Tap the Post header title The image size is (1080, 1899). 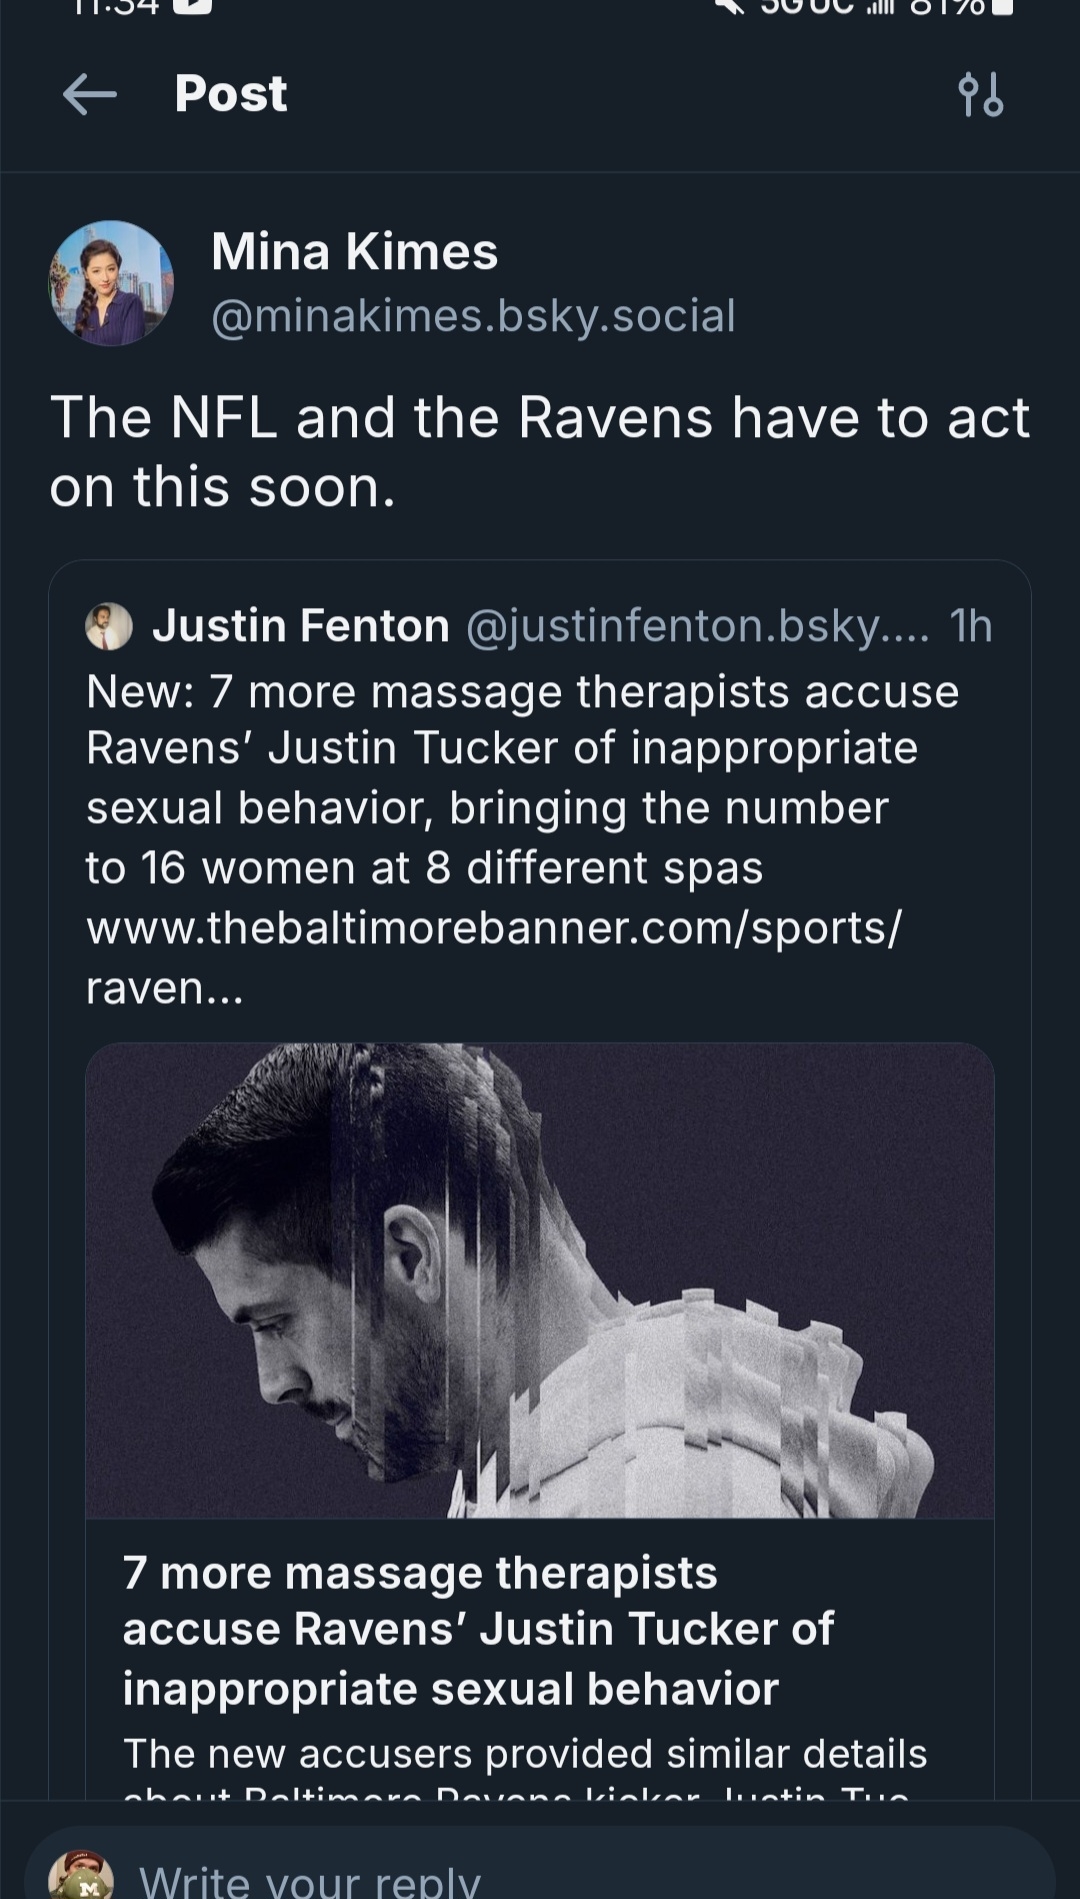tap(231, 94)
